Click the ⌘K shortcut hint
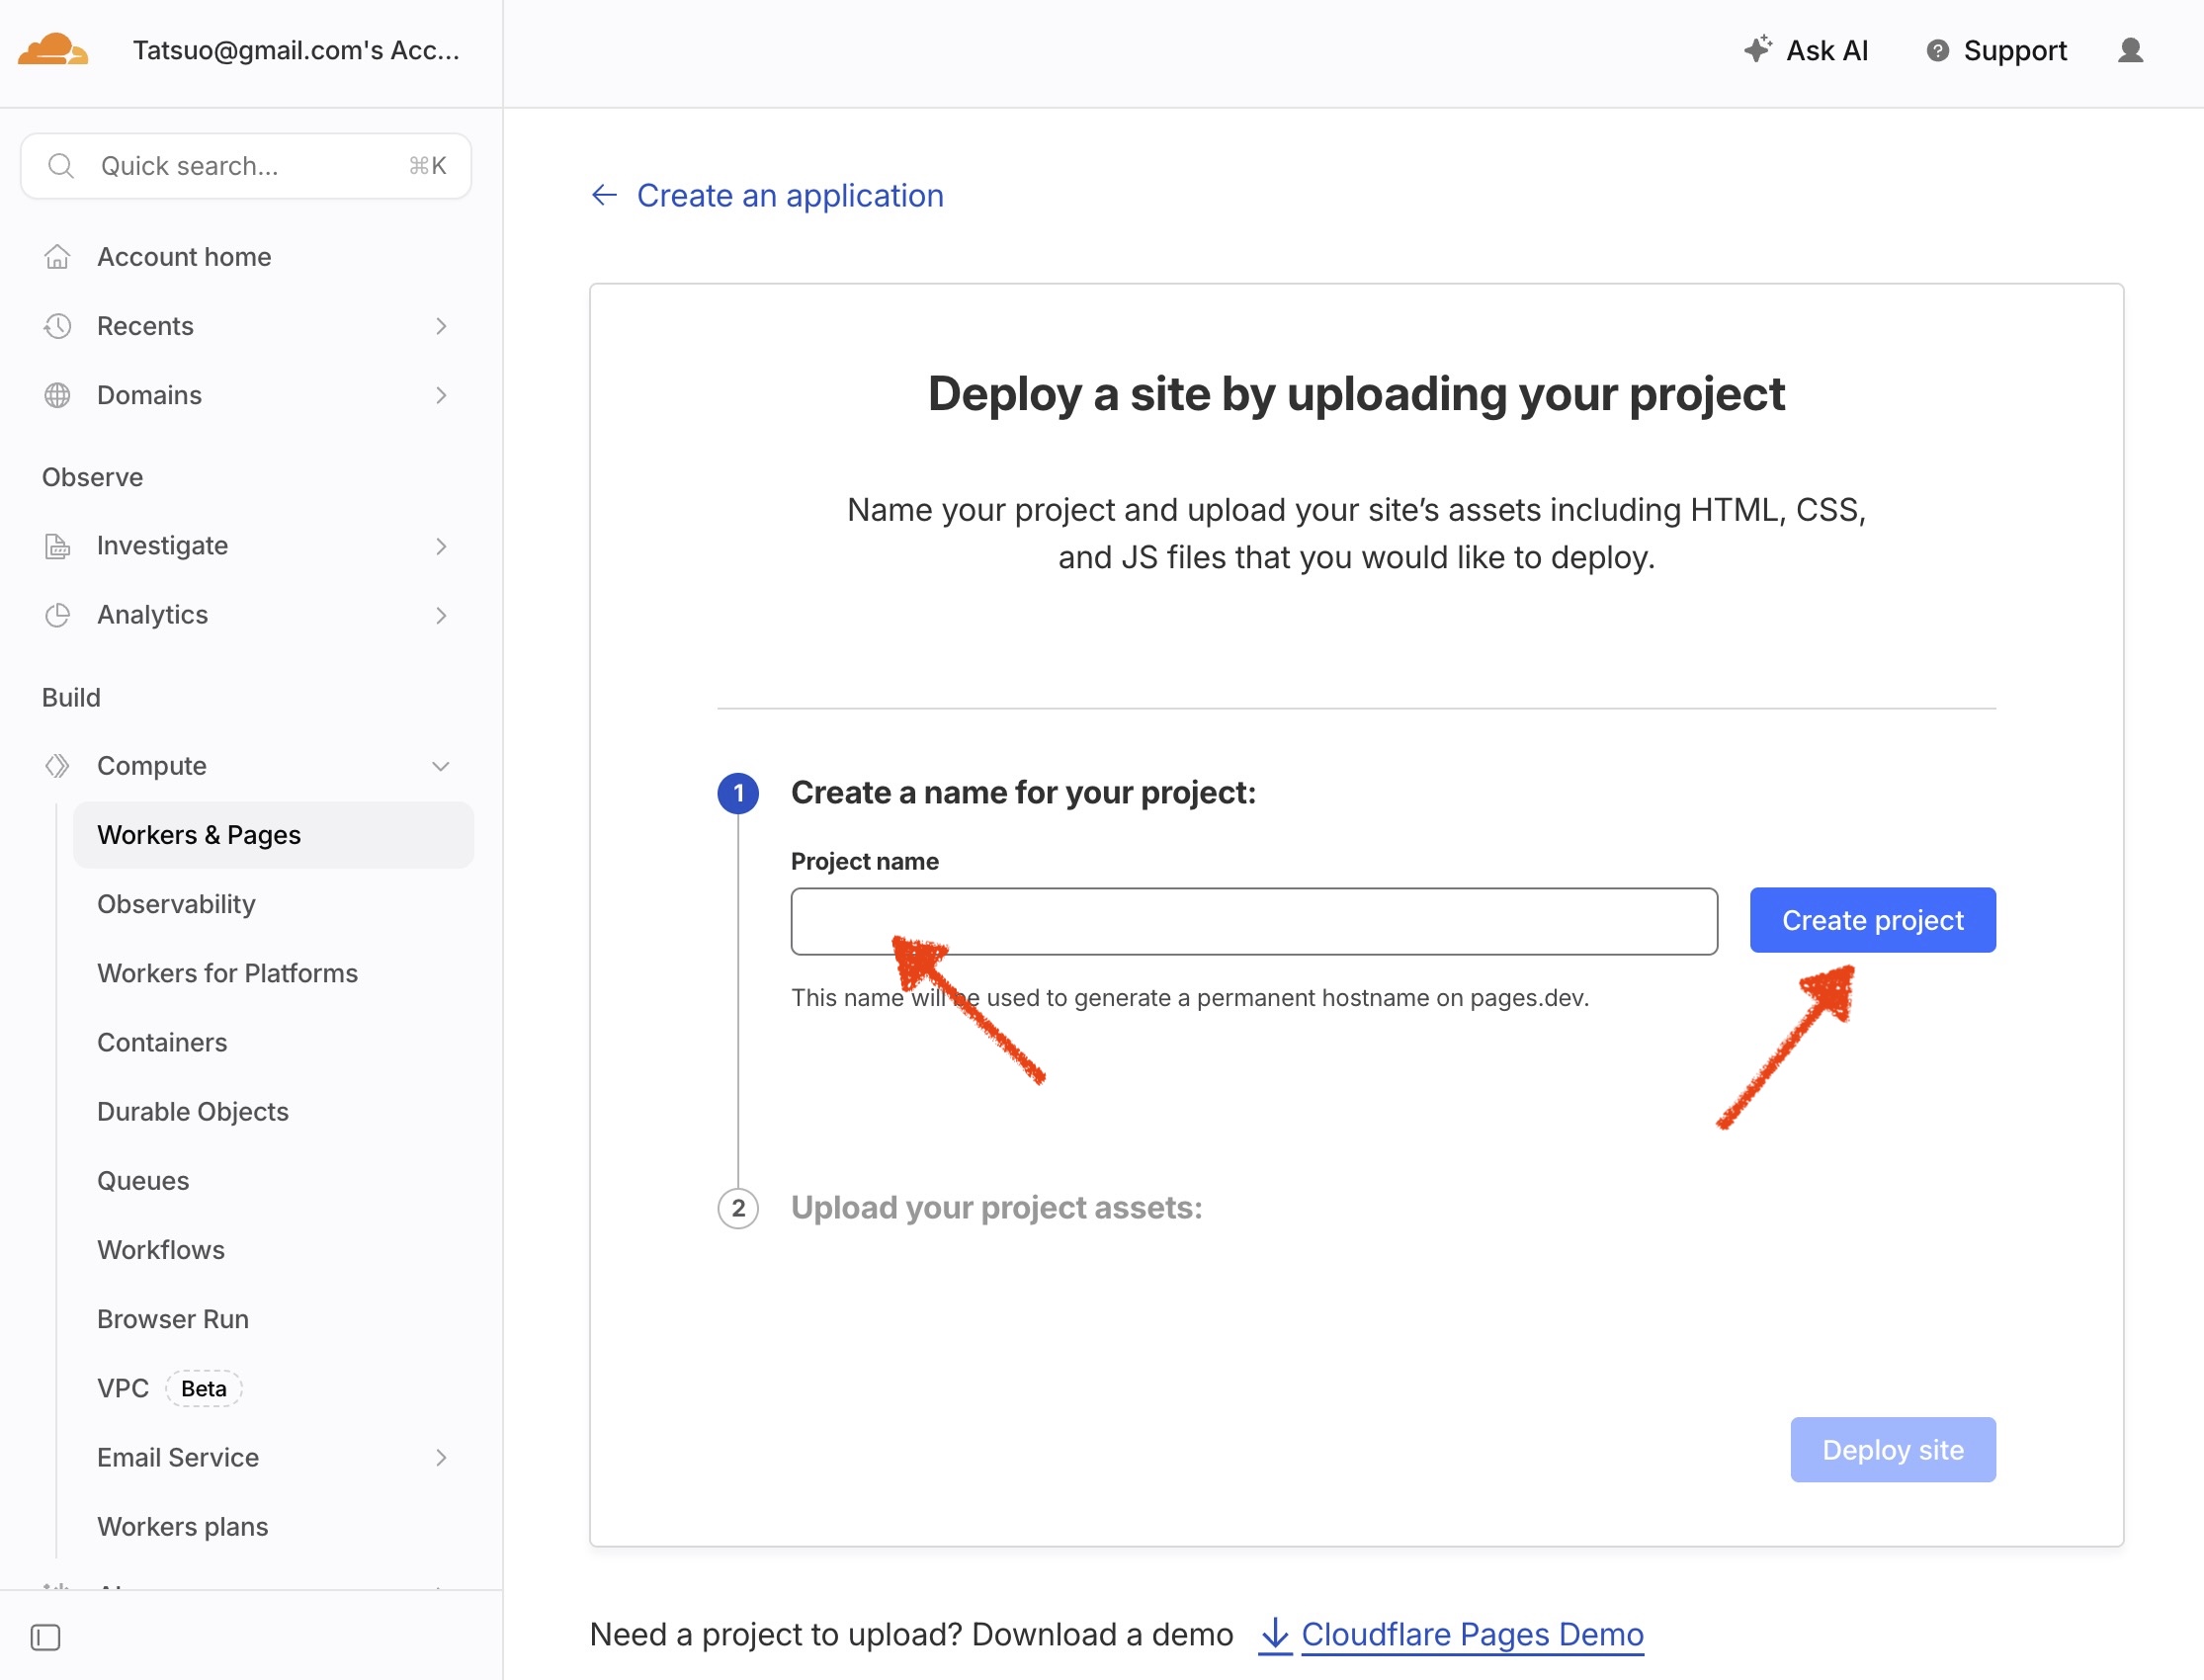2204x1680 pixels. pyautogui.click(x=427, y=166)
